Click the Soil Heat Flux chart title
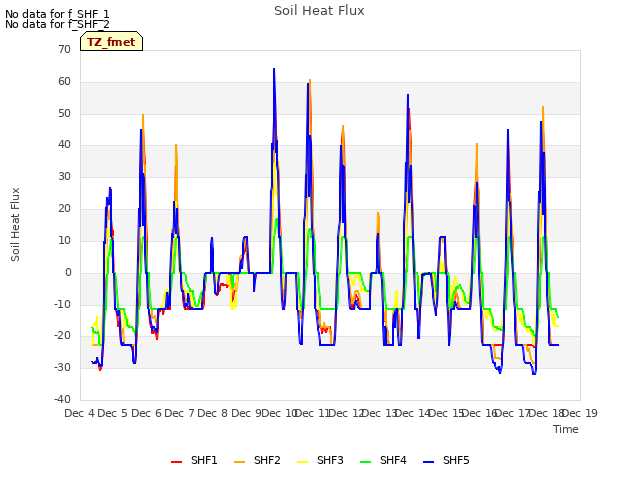 click(x=319, y=11)
